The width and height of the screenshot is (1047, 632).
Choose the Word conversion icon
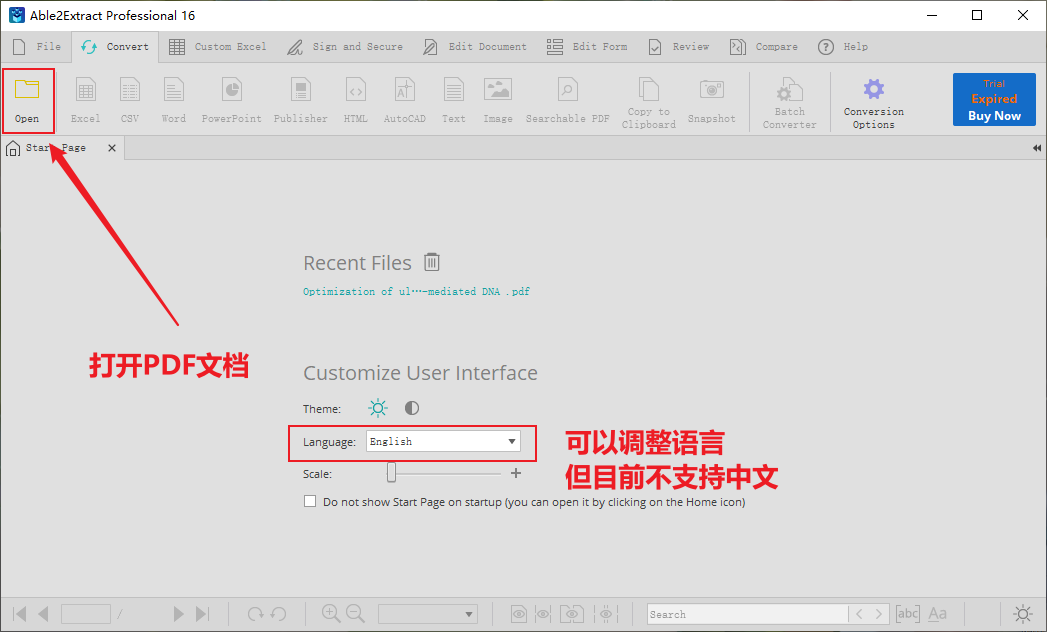[x=174, y=90]
